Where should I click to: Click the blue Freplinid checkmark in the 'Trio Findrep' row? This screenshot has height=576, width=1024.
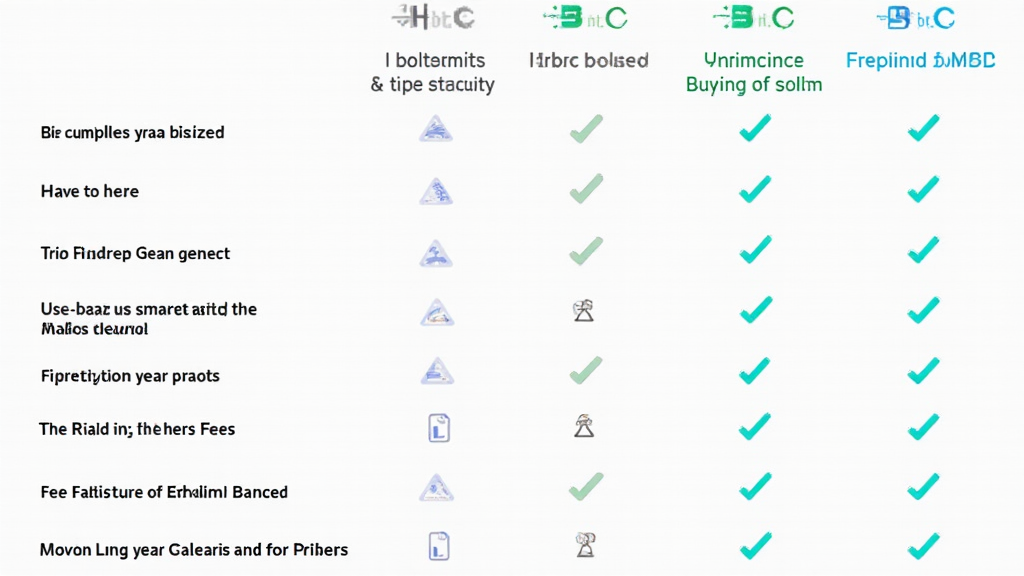pos(923,249)
